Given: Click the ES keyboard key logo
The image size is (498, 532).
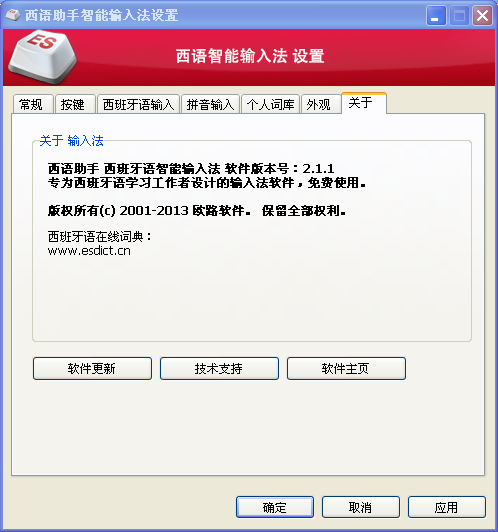Looking at the screenshot, I should (x=43, y=57).
